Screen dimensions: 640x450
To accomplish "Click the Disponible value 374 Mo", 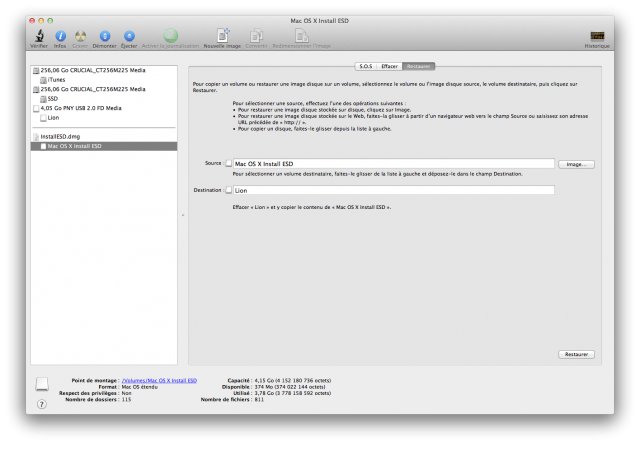I will coord(290,387).
